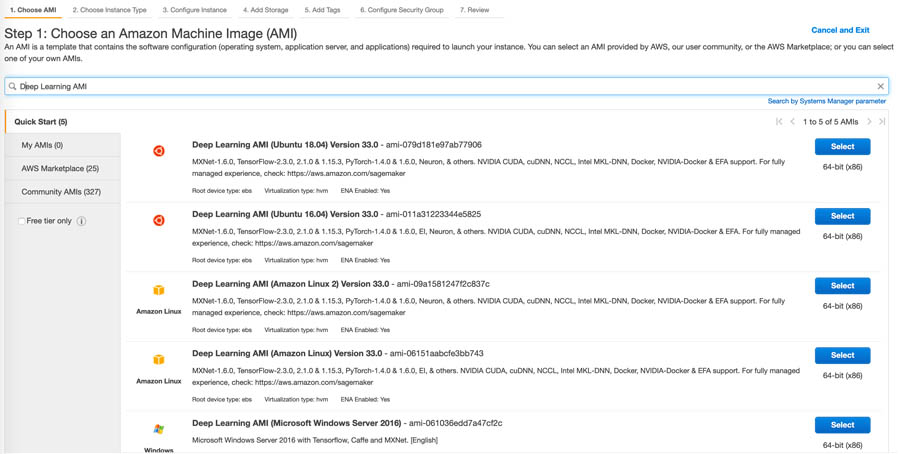
Task: Go to previous page of AMI results
Action: (x=793, y=122)
